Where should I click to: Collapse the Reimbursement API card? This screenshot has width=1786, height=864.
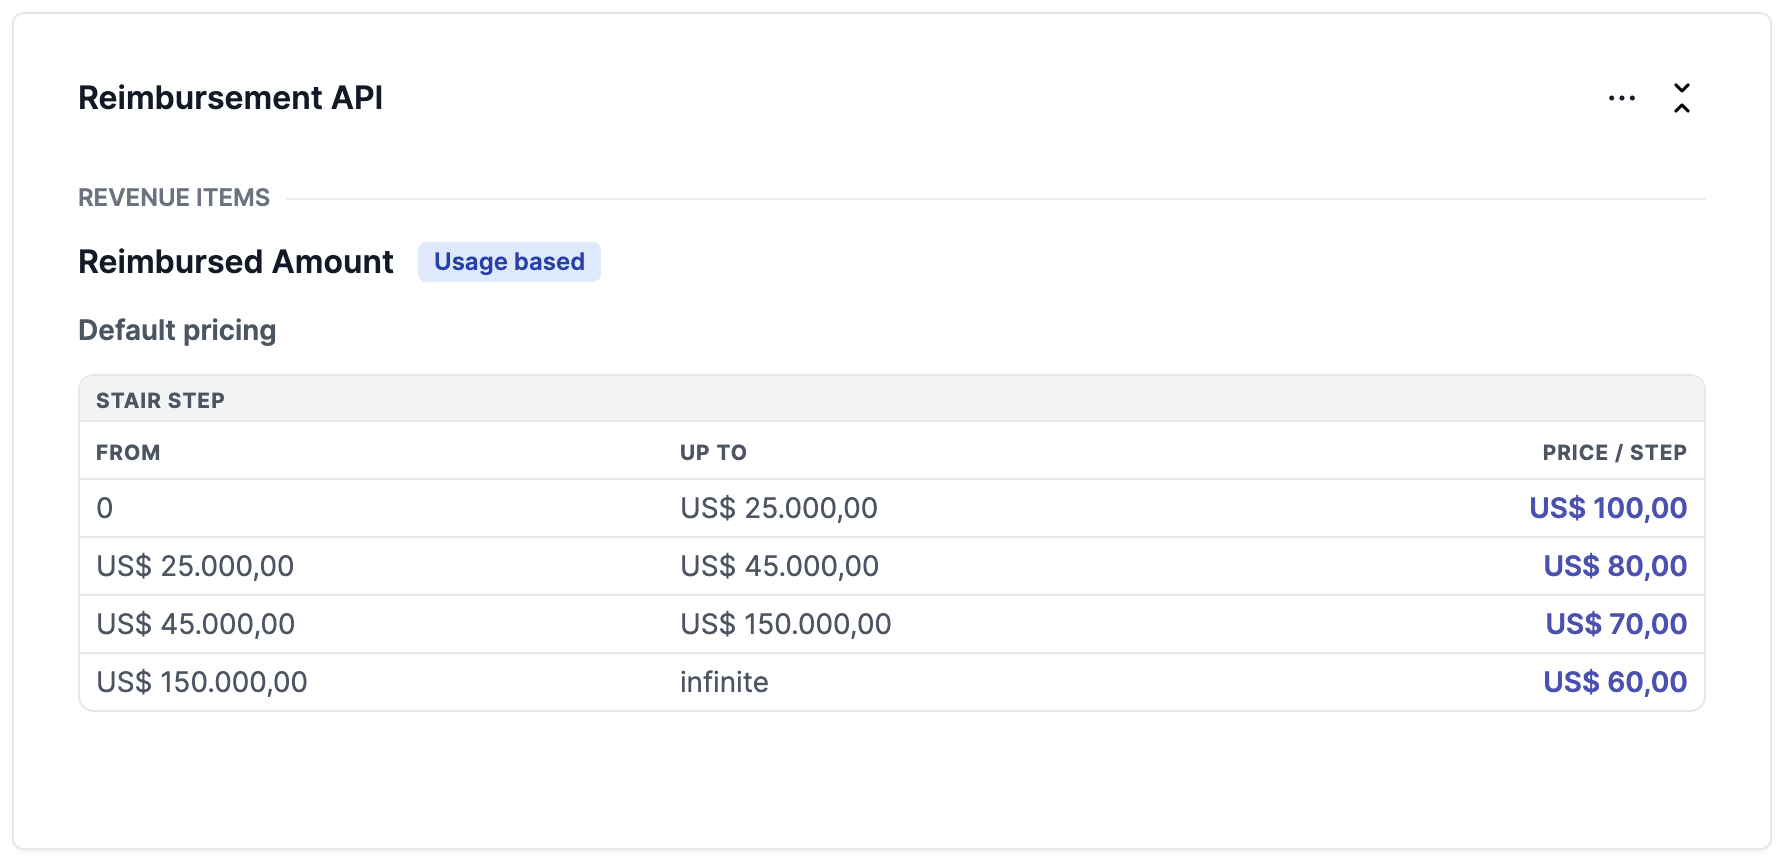pyautogui.click(x=1682, y=98)
